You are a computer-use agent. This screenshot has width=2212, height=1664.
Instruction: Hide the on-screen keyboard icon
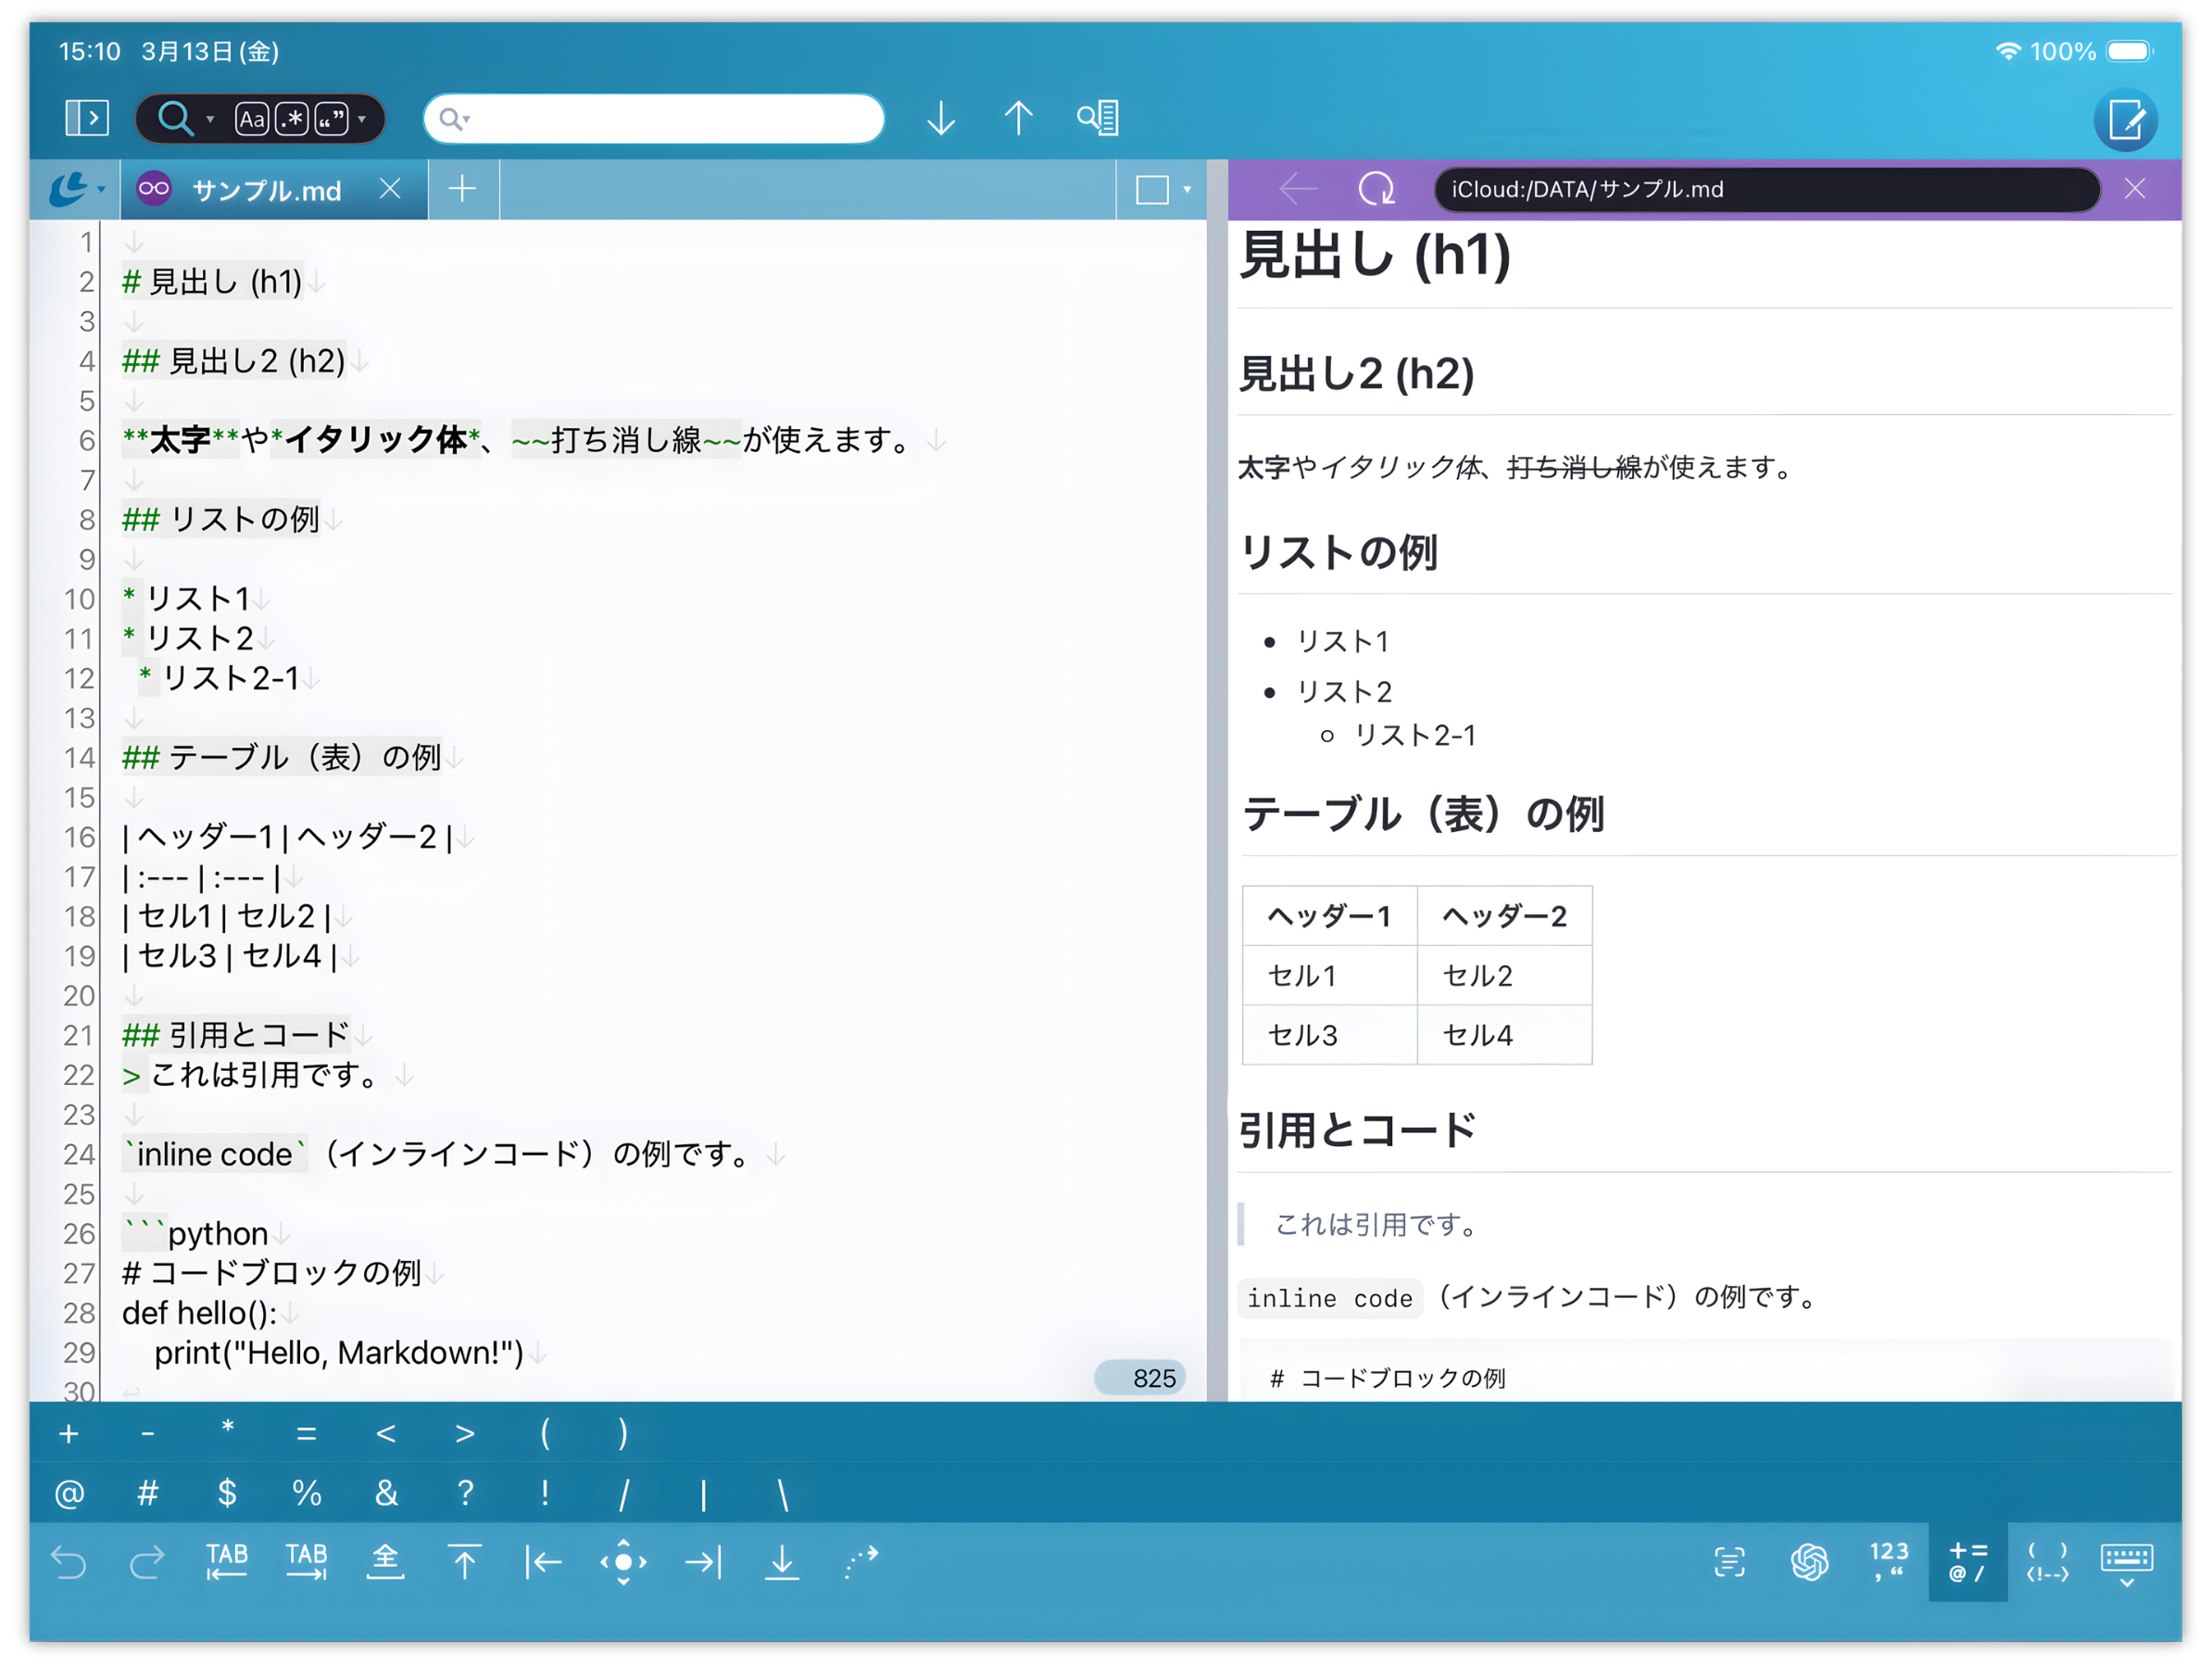(x=2126, y=1562)
